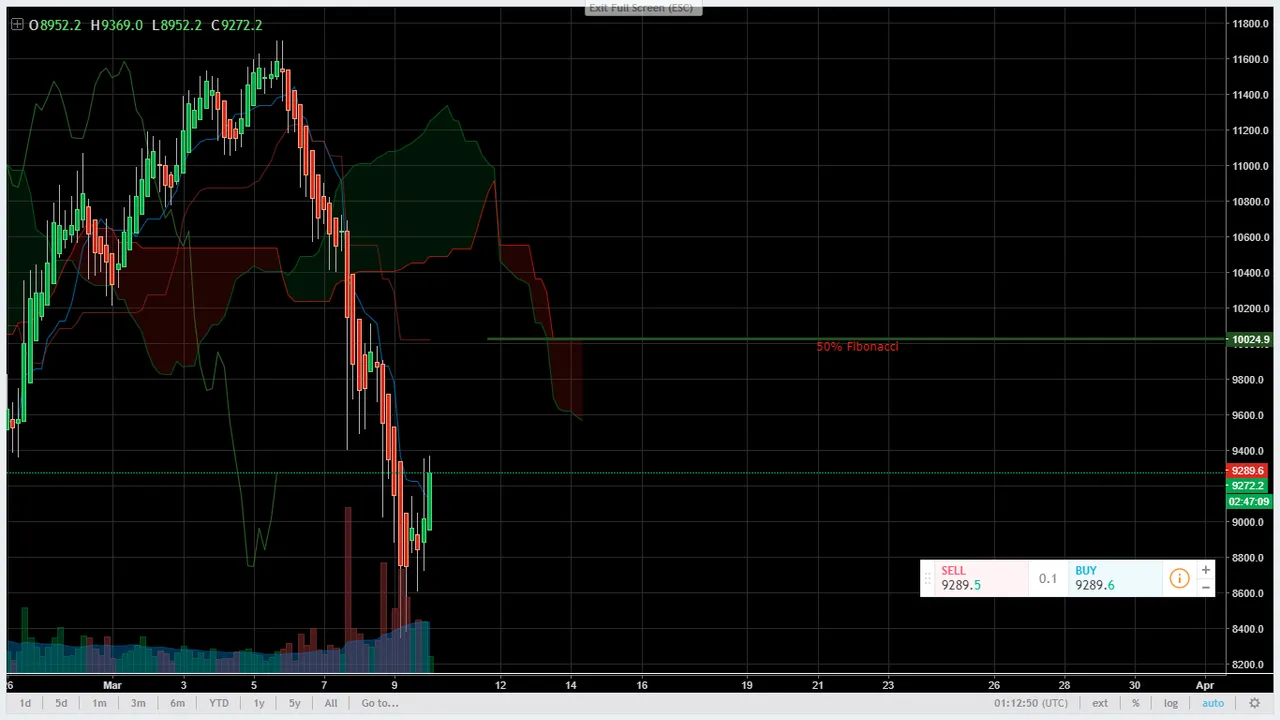Edit the 0.1 order quantity field
The height and width of the screenshot is (720, 1280).
coord(1048,578)
